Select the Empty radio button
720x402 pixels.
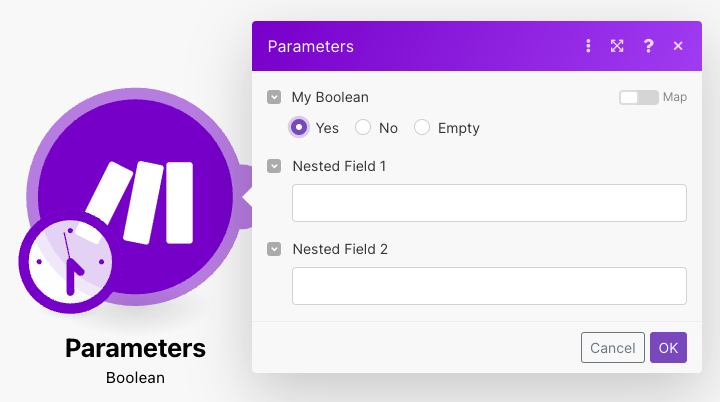422,127
